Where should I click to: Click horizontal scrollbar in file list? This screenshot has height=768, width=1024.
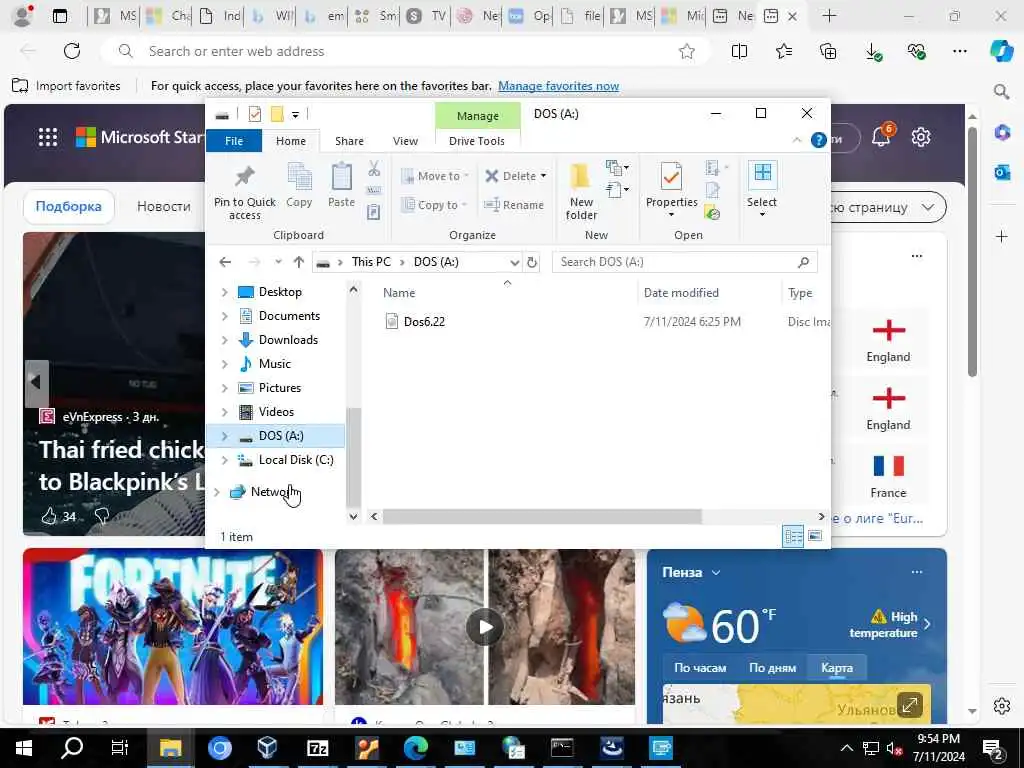click(x=542, y=517)
